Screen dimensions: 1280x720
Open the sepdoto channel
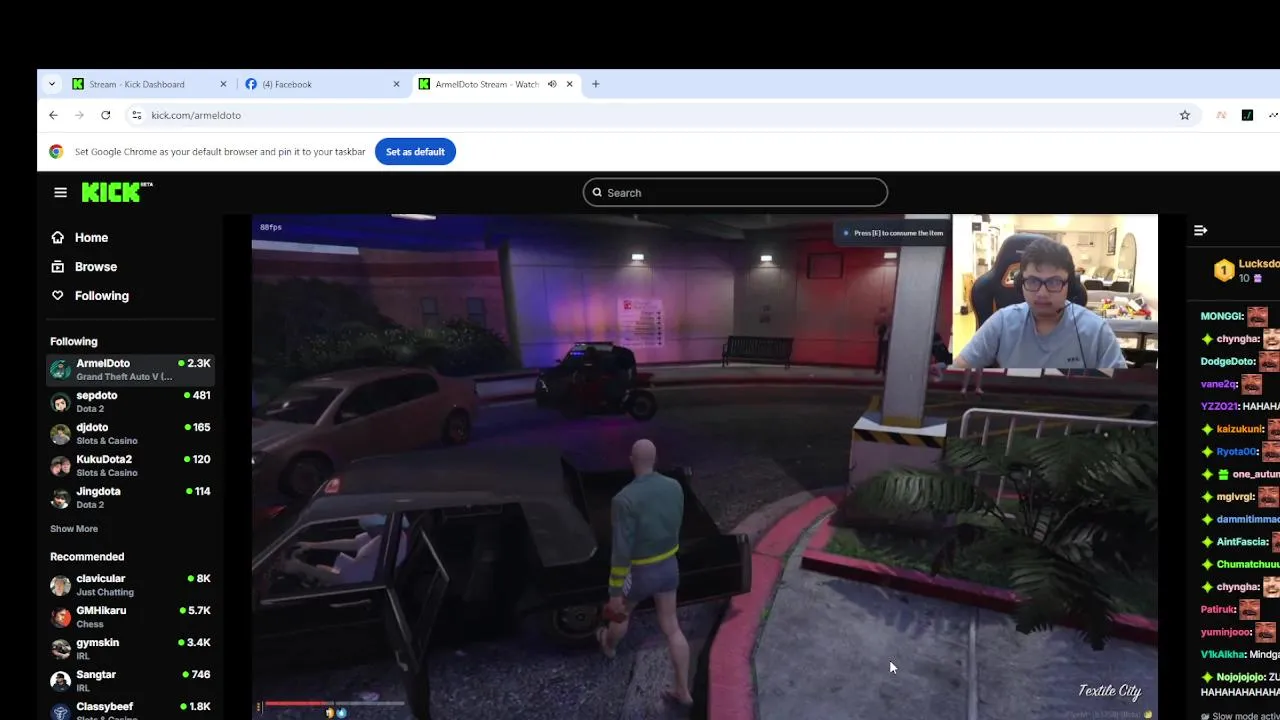(131, 401)
